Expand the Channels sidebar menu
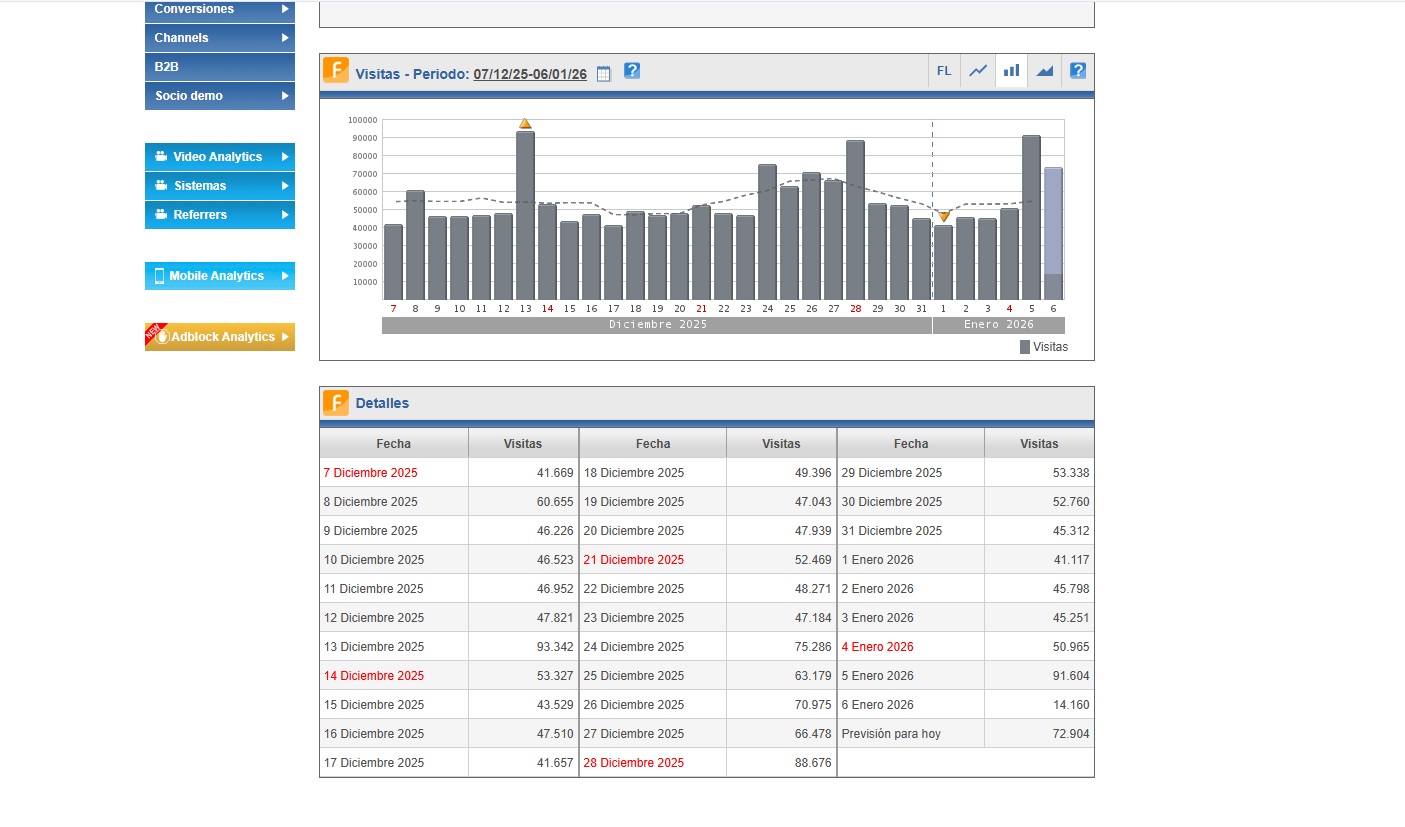1405x827 pixels. point(219,38)
